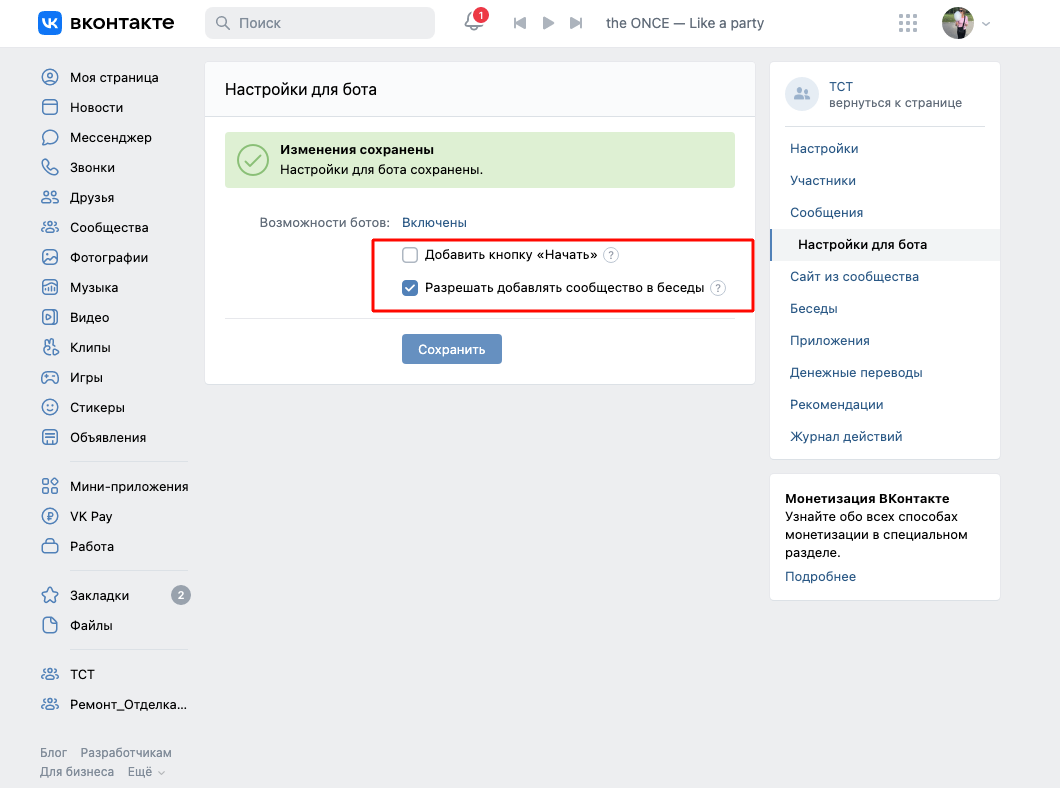Skip to the next track
The image size is (1060, 788).
click(x=576, y=23)
